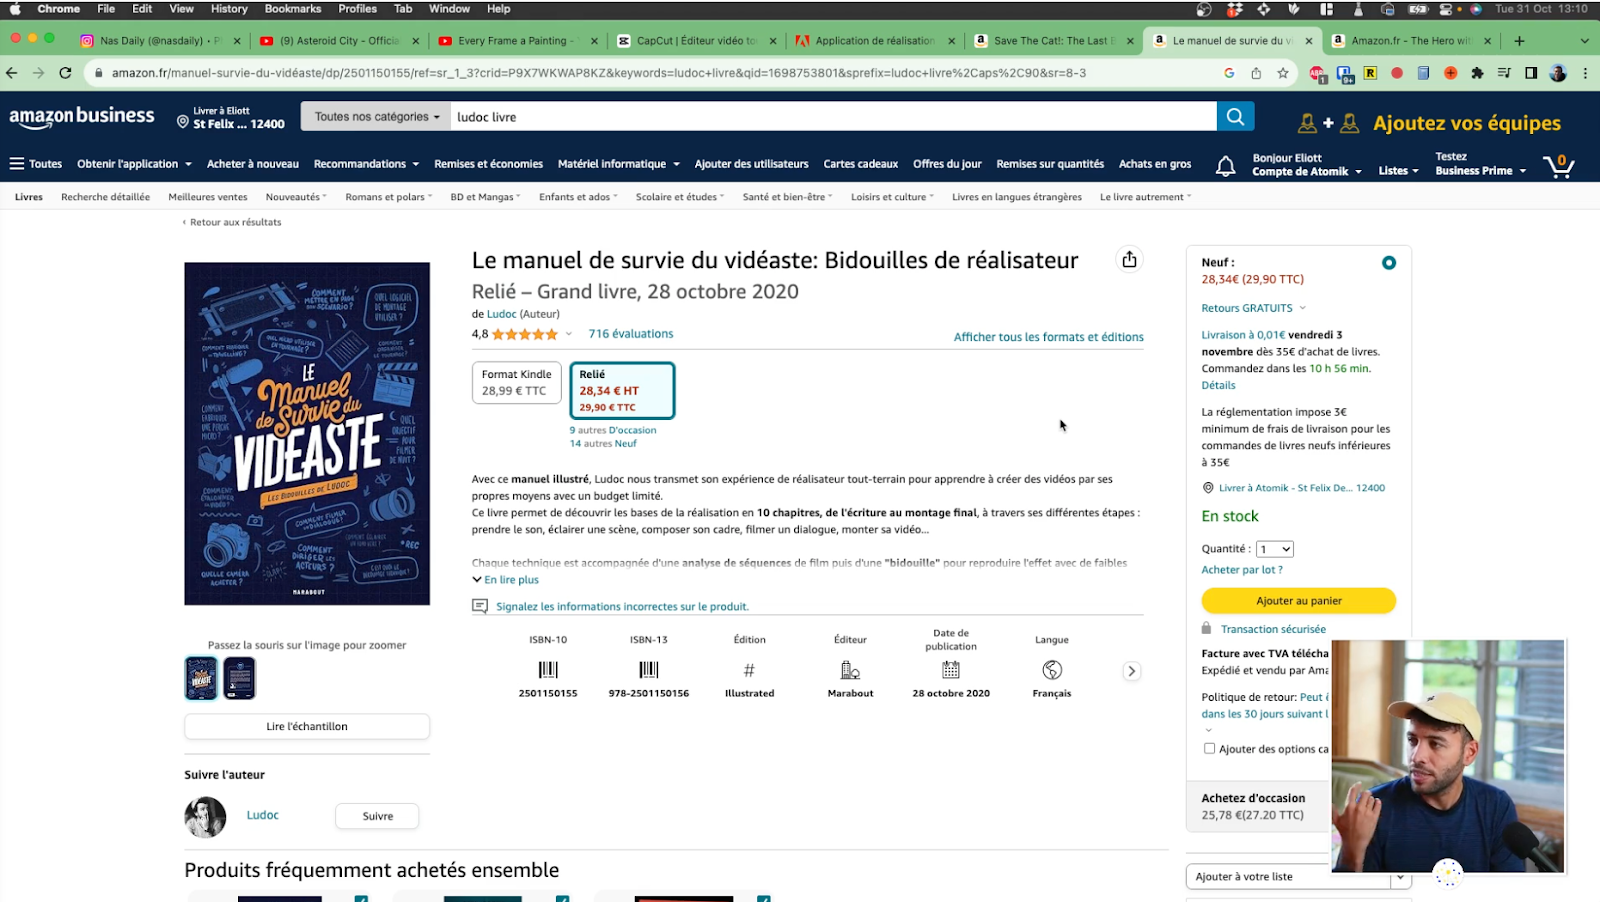
Task: Click the Chrome extensions puzzle icon
Action: [x=1477, y=73]
